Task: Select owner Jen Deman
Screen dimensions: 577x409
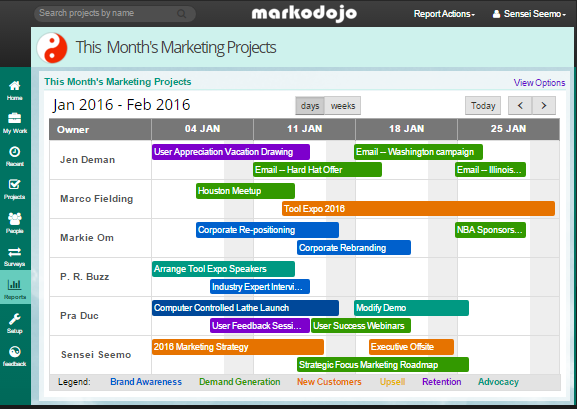Action: pyautogui.click(x=88, y=160)
